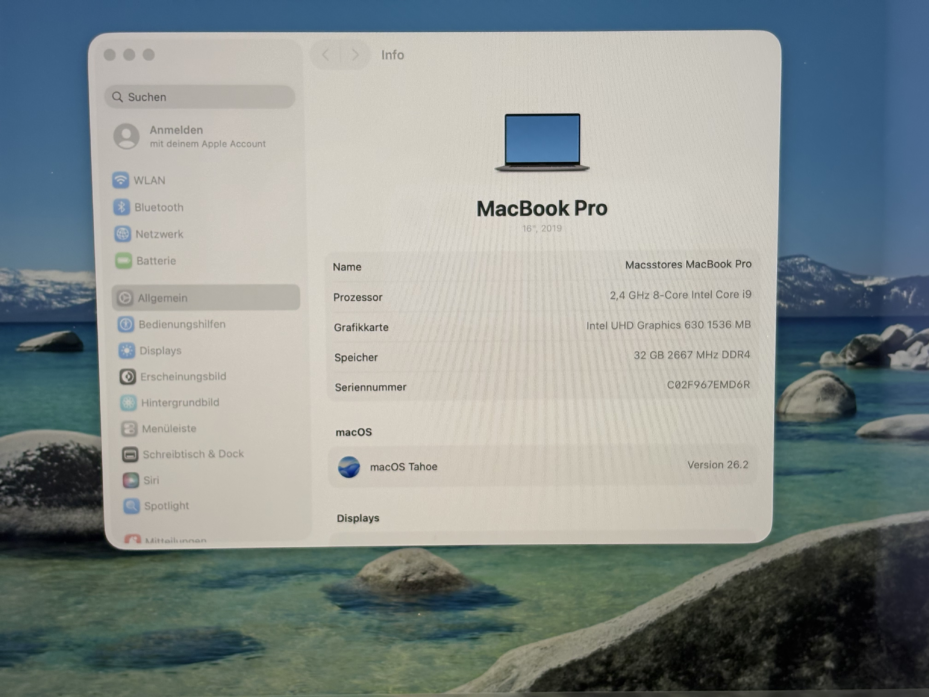Click the 'MacBook Pro' heading
Viewport: 929px width, 697px height.
pos(542,209)
